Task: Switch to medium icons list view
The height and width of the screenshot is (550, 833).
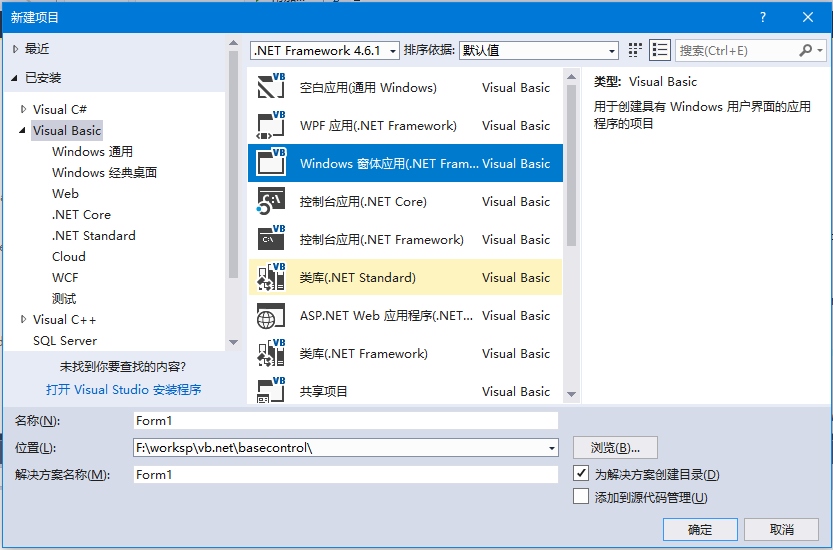Action: pos(660,50)
